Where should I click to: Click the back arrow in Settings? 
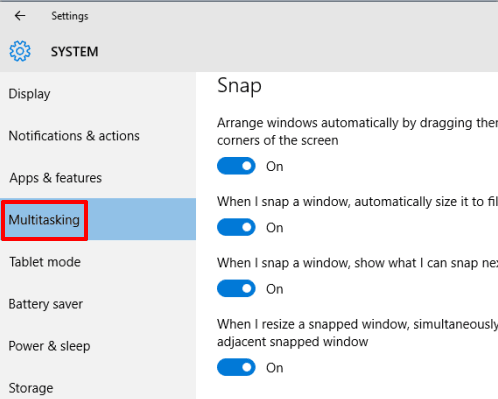click(x=20, y=16)
